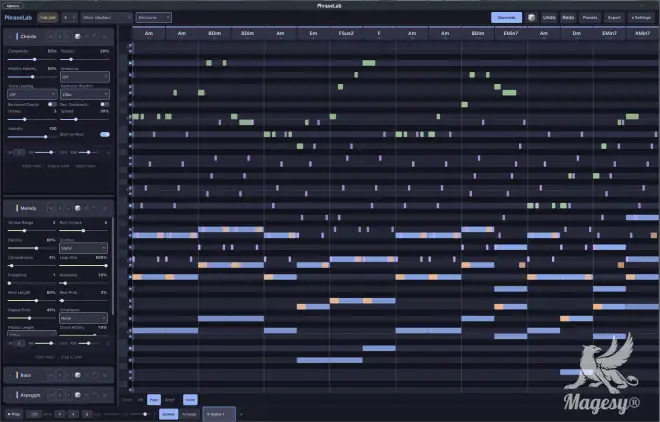Adjust the Melody Leap Size slider
This screenshot has height=422, width=660.
tap(83, 265)
